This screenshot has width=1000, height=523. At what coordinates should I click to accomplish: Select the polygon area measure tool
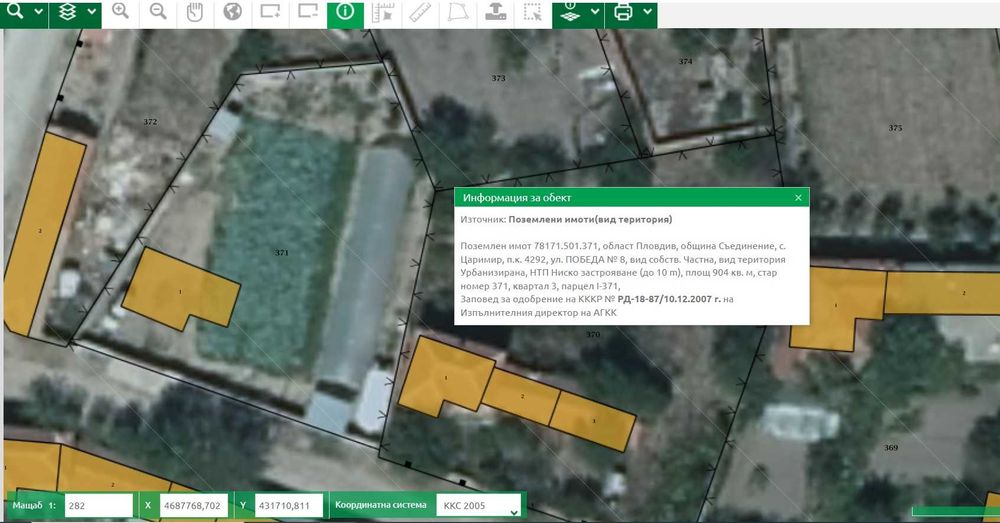458,12
